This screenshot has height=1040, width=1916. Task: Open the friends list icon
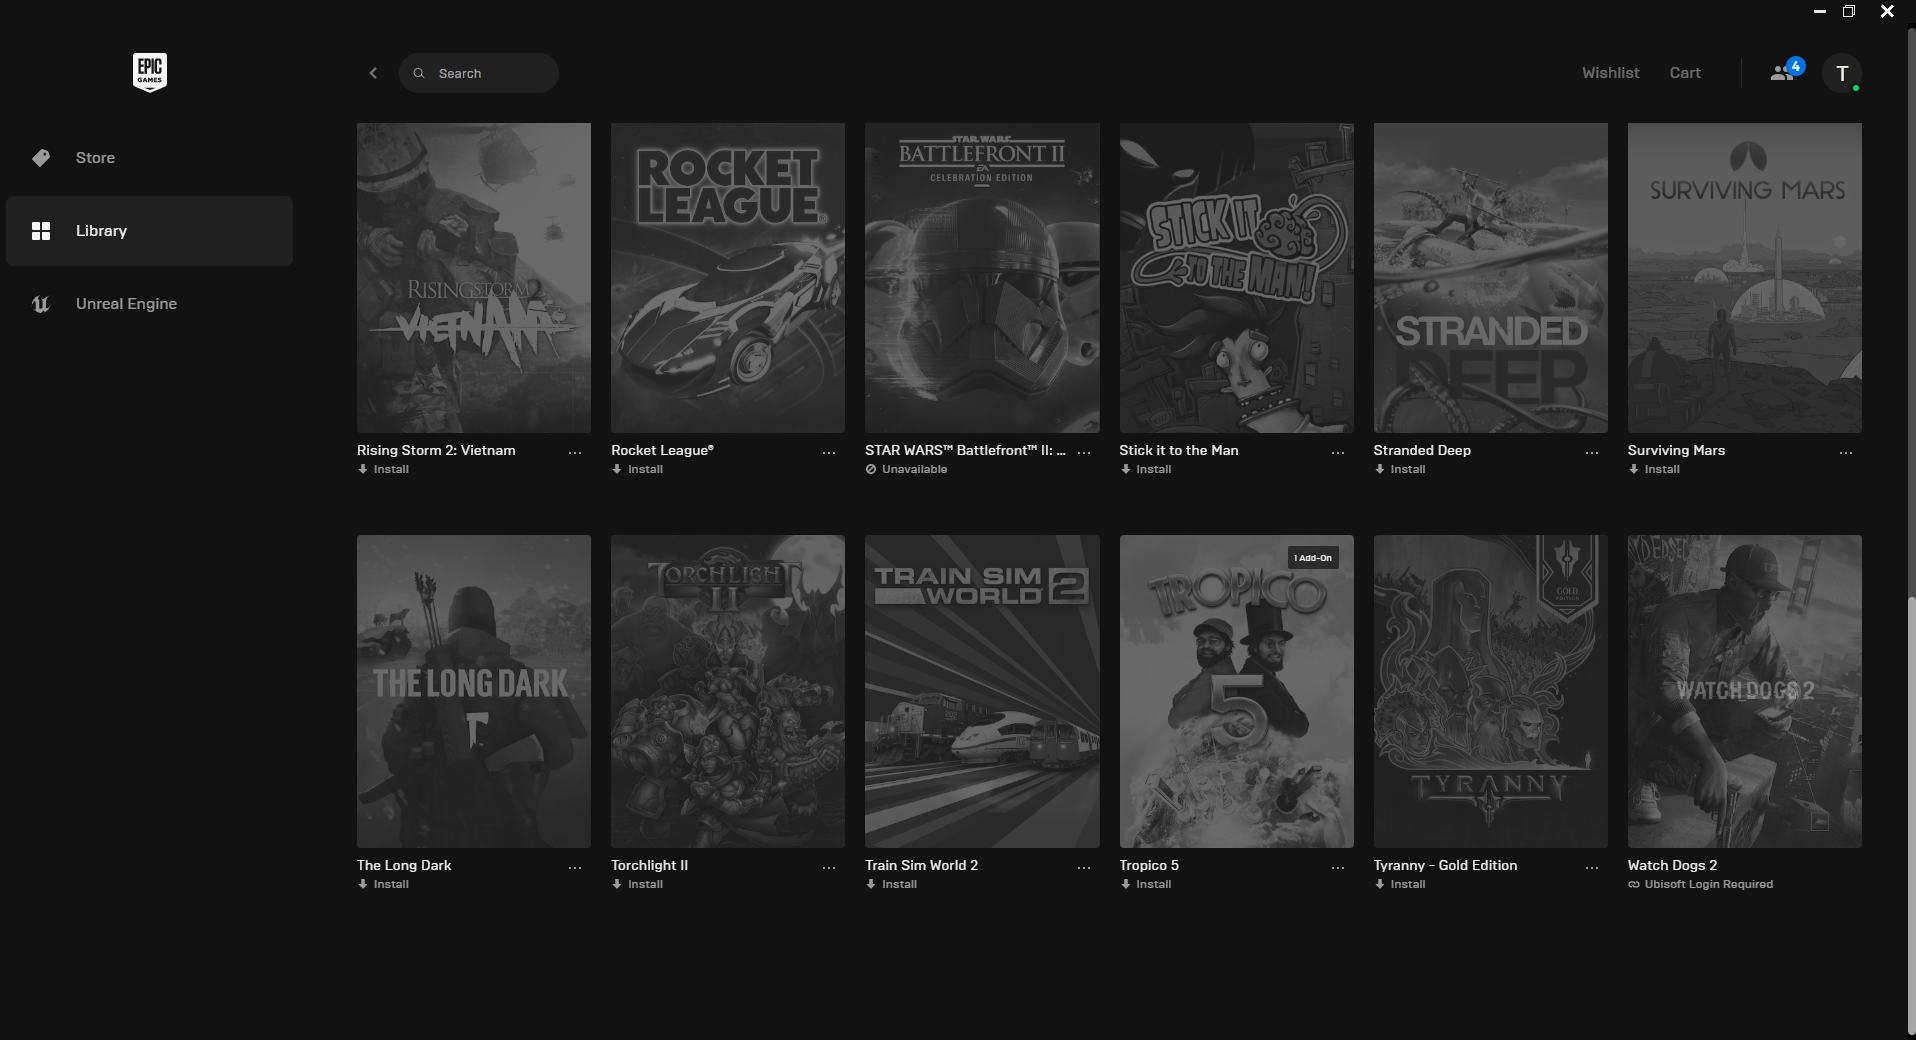pyautogui.click(x=1782, y=73)
